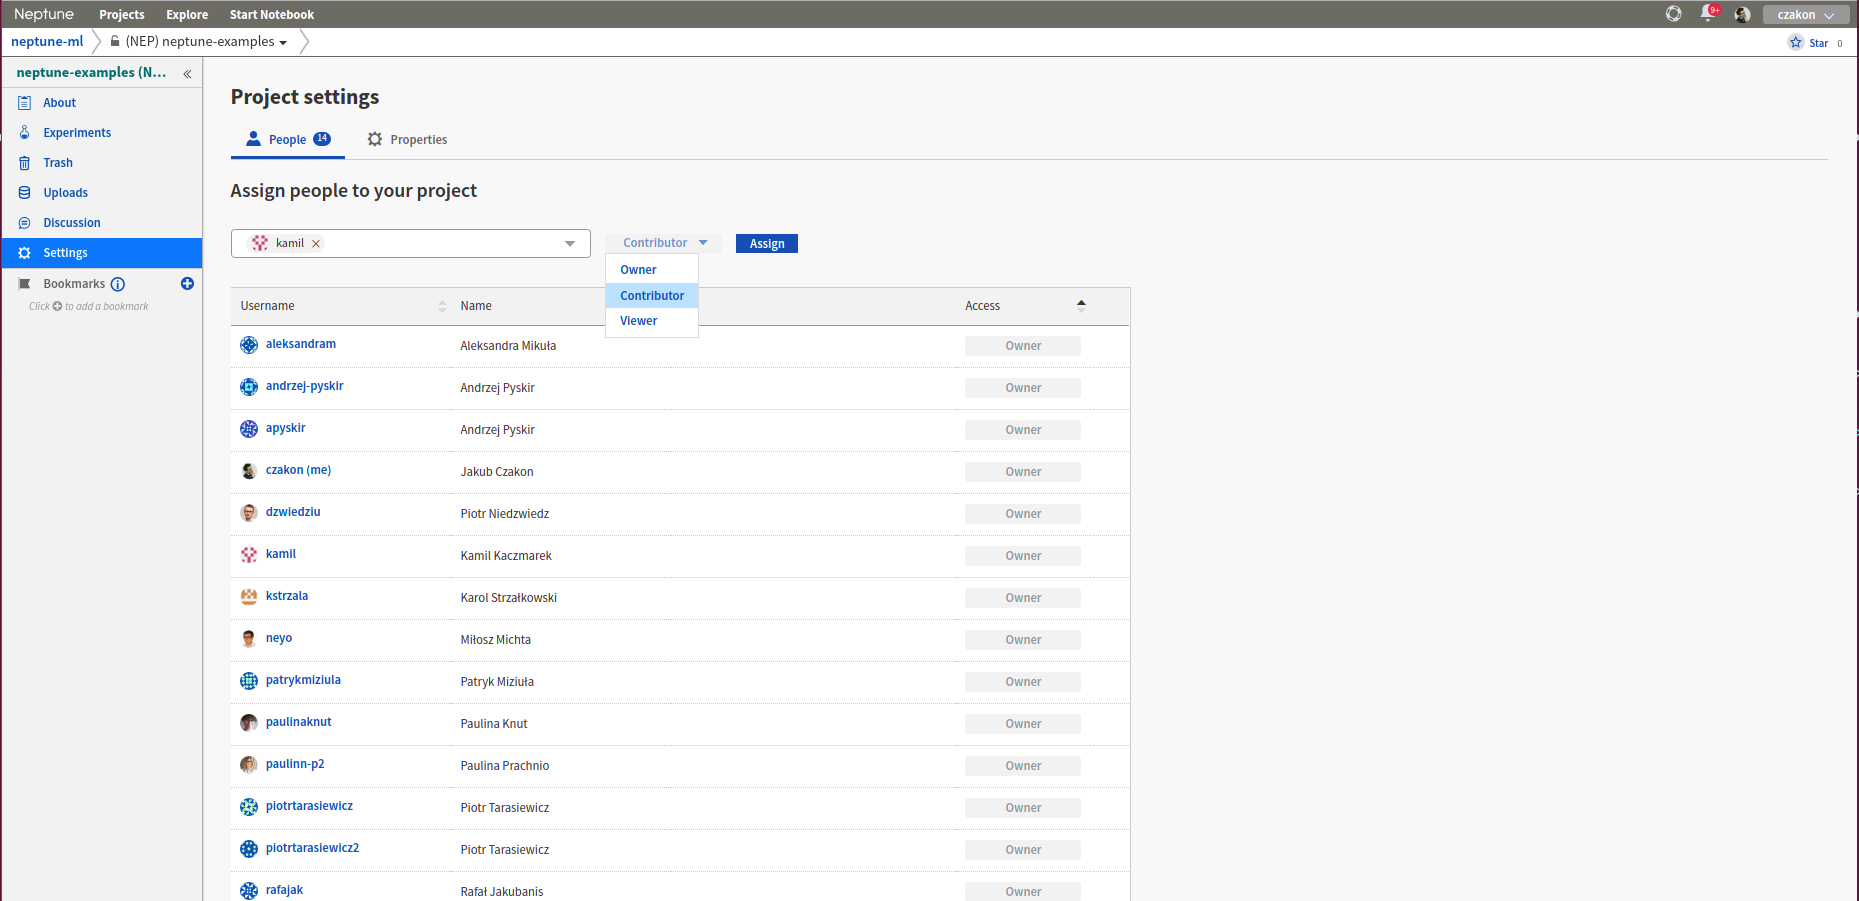Click the piotrtarasiewicz avatar icon
1859x901 pixels.
coord(249,807)
